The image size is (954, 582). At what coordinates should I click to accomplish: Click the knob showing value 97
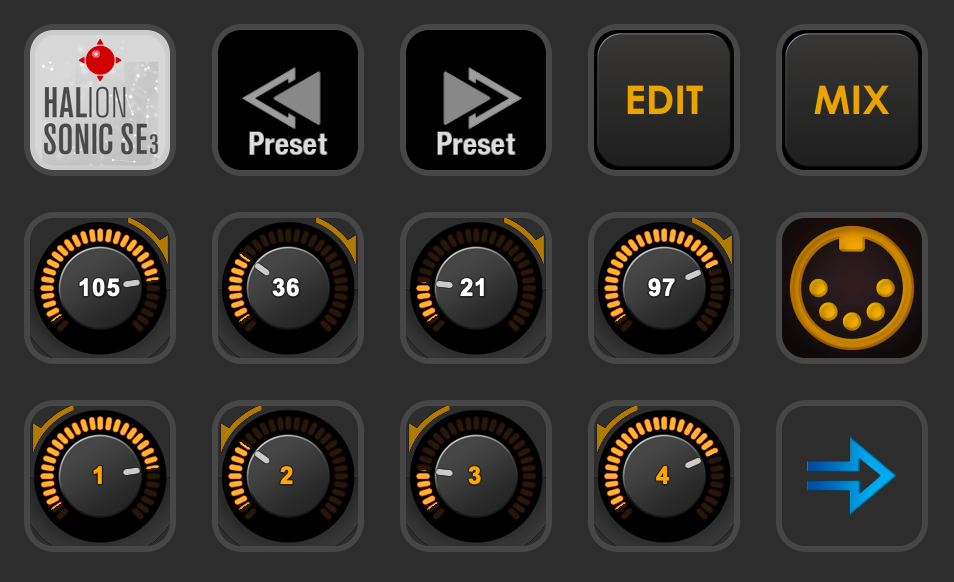tap(664, 288)
